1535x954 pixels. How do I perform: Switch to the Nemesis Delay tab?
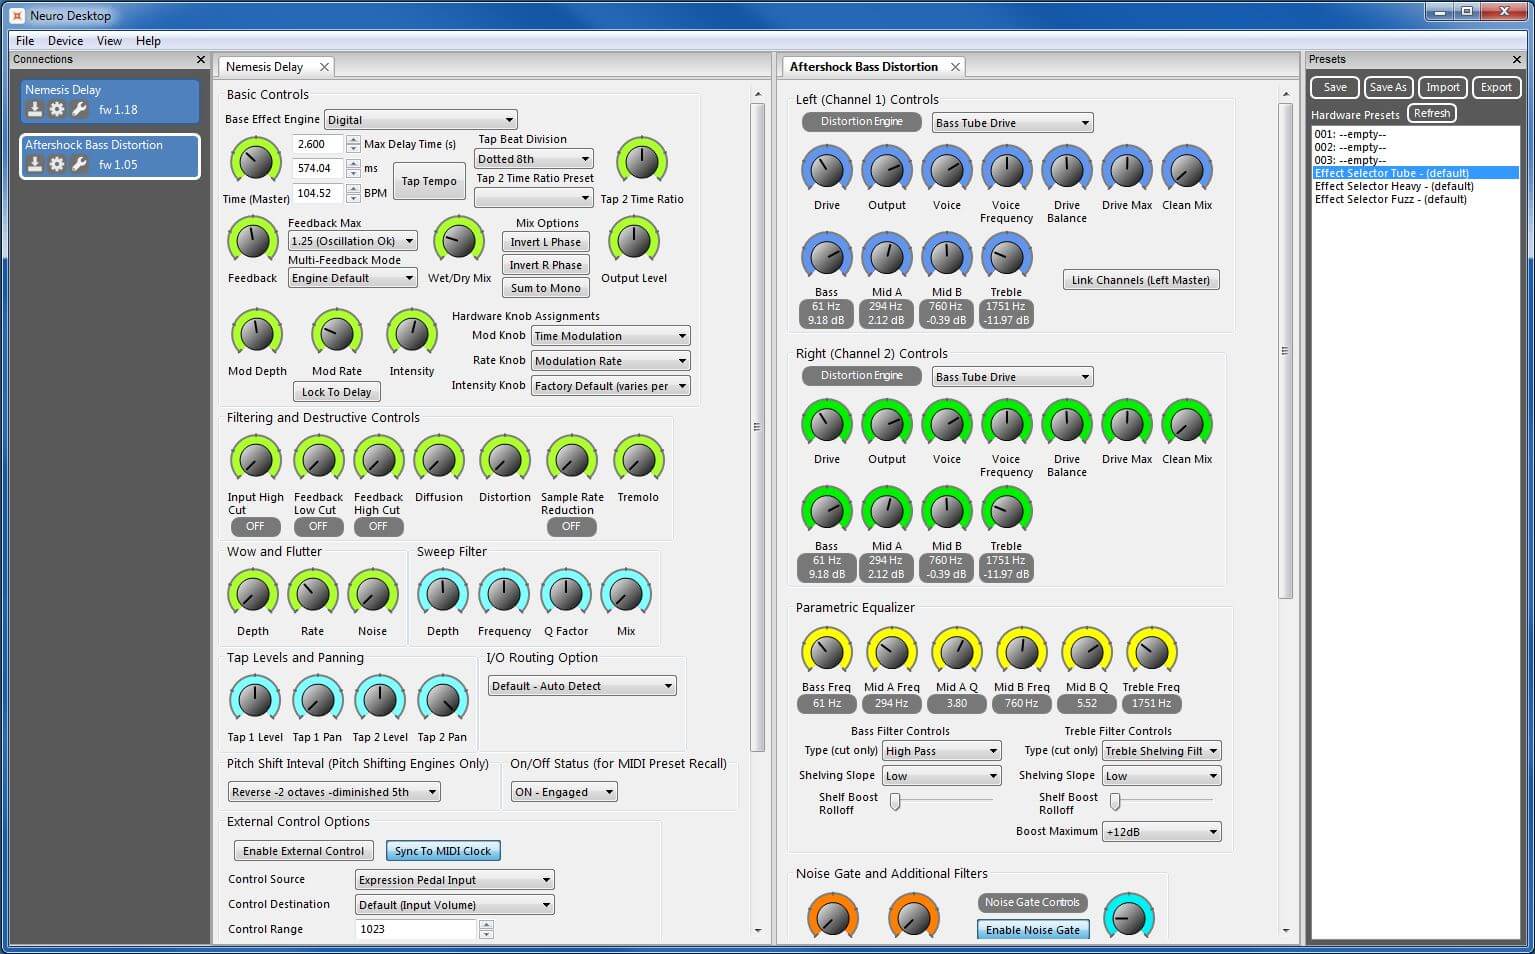265,67
